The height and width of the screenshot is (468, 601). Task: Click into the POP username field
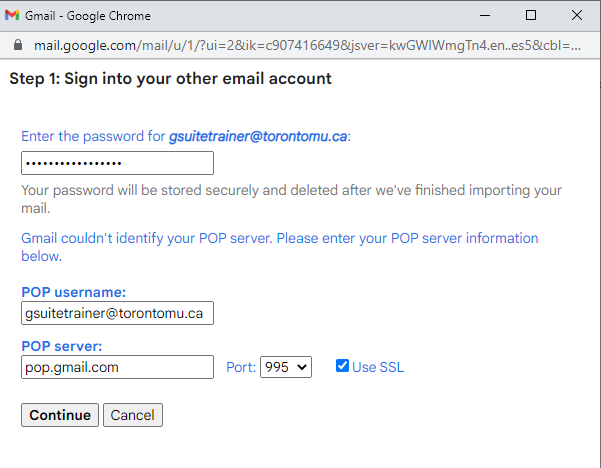coord(117,313)
